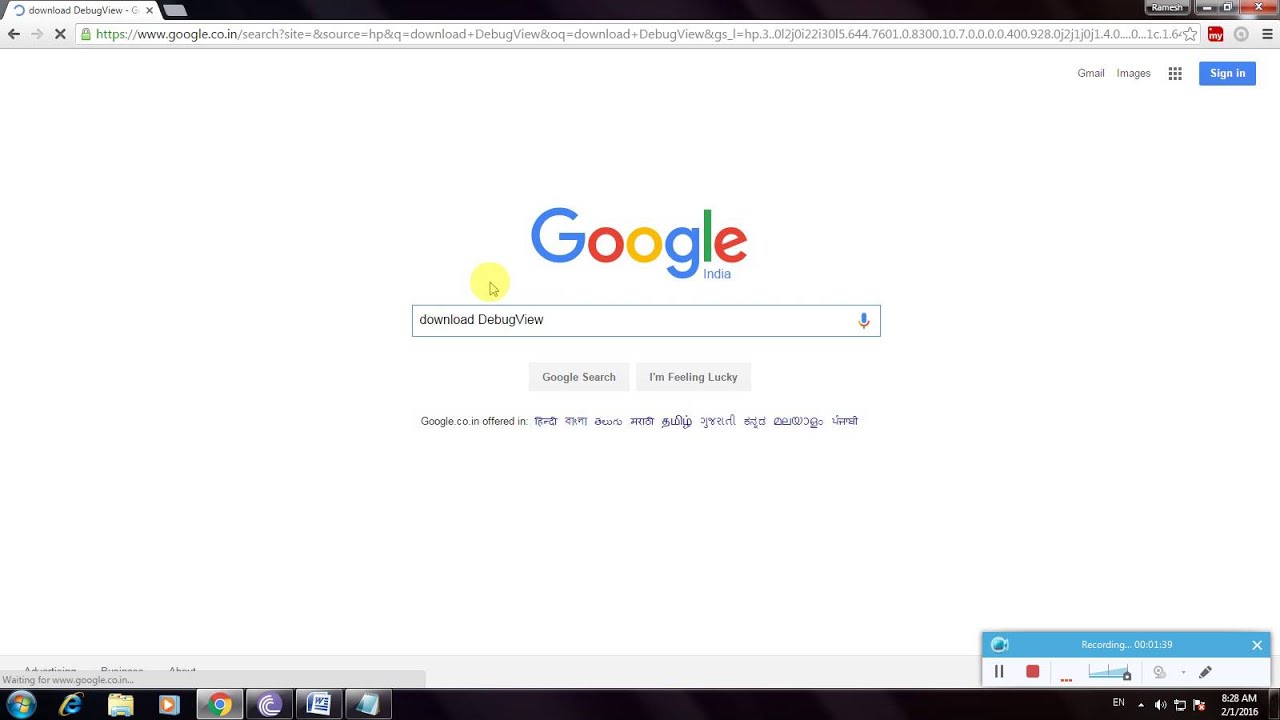Open the purple swirl taskbar app
The height and width of the screenshot is (720, 1280).
pyautogui.click(x=269, y=705)
